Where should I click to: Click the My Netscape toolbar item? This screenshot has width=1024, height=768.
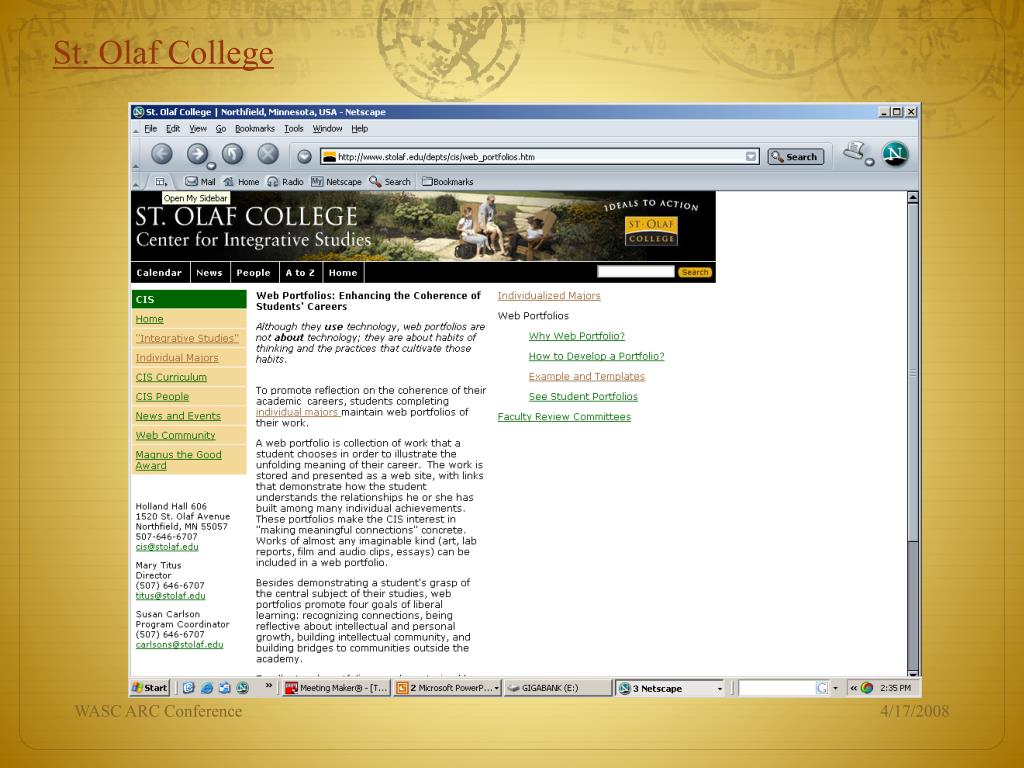point(336,182)
